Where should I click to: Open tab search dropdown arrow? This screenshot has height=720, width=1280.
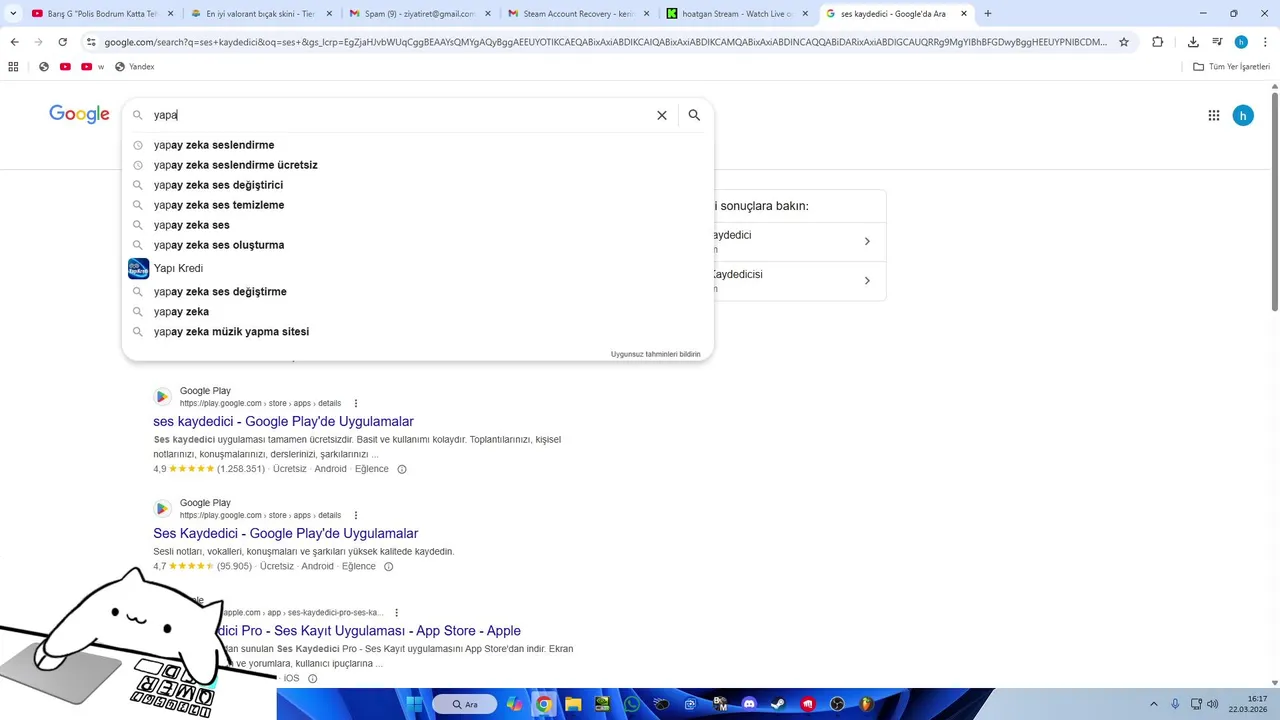tap(11, 14)
